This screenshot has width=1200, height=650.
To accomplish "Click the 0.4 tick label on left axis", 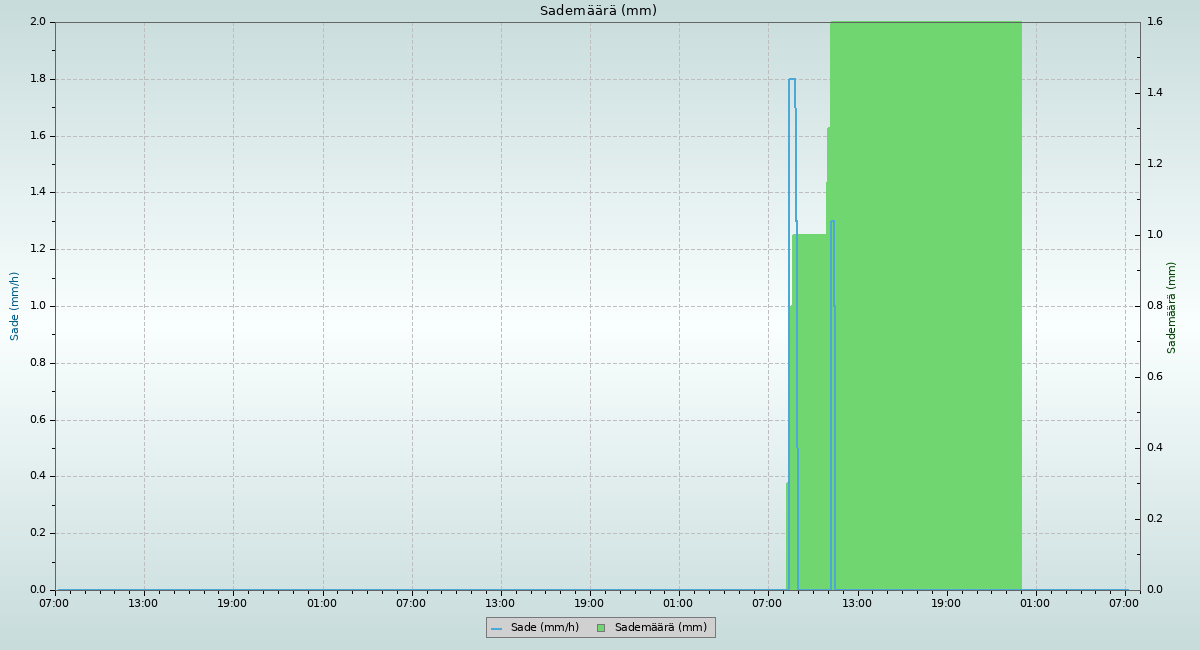I will 38,476.
